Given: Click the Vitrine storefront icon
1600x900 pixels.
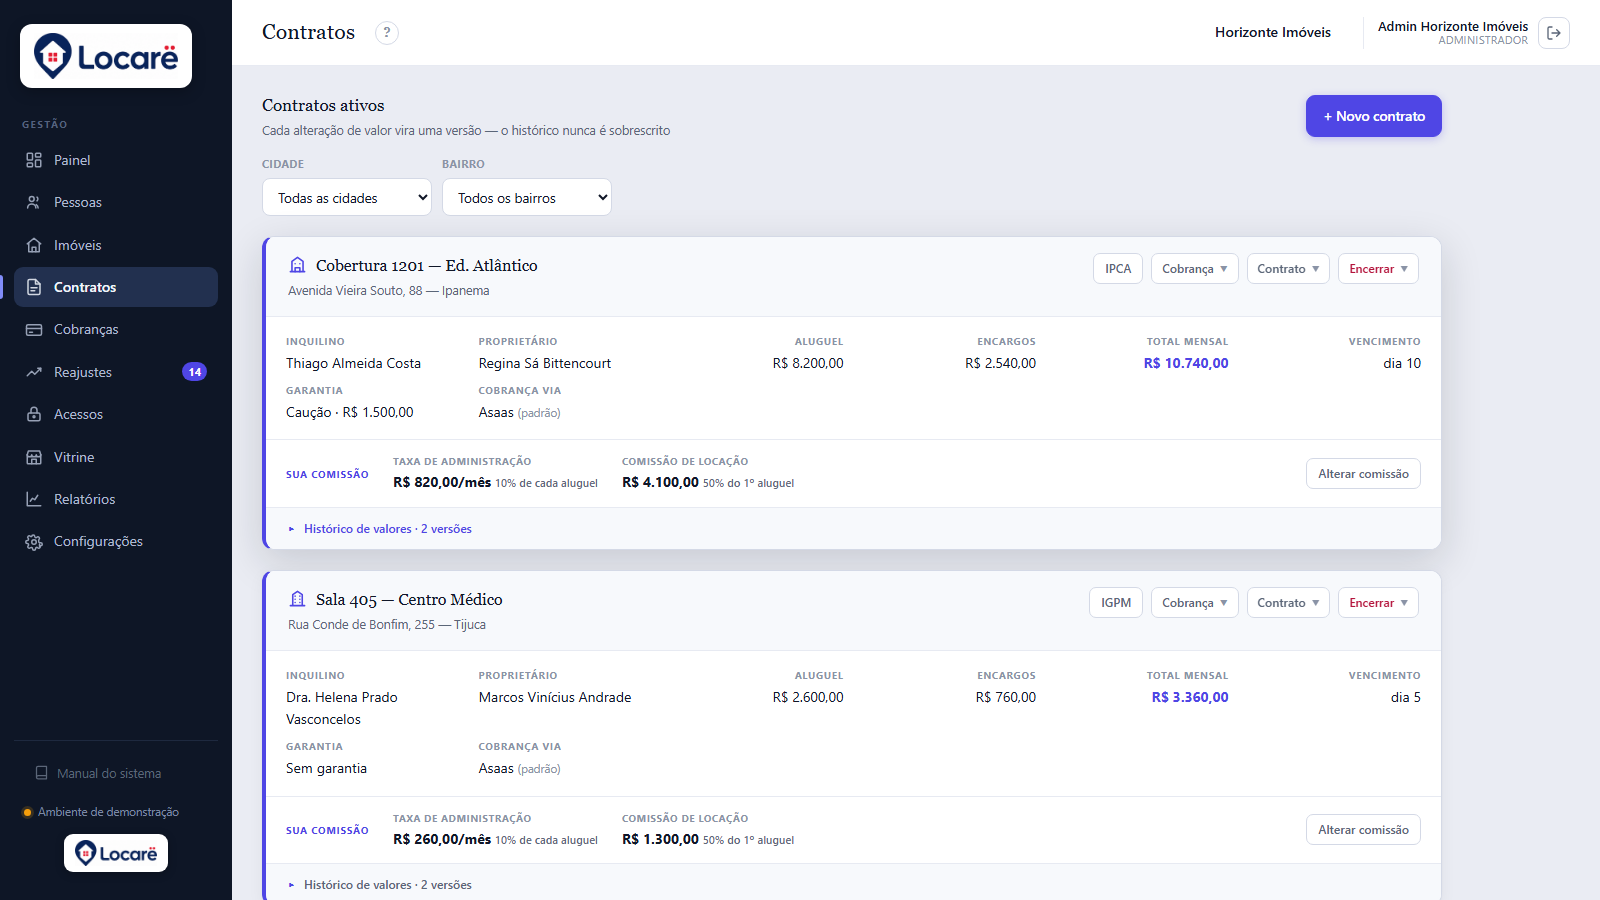Looking at the screenshot, I should 34,457.
